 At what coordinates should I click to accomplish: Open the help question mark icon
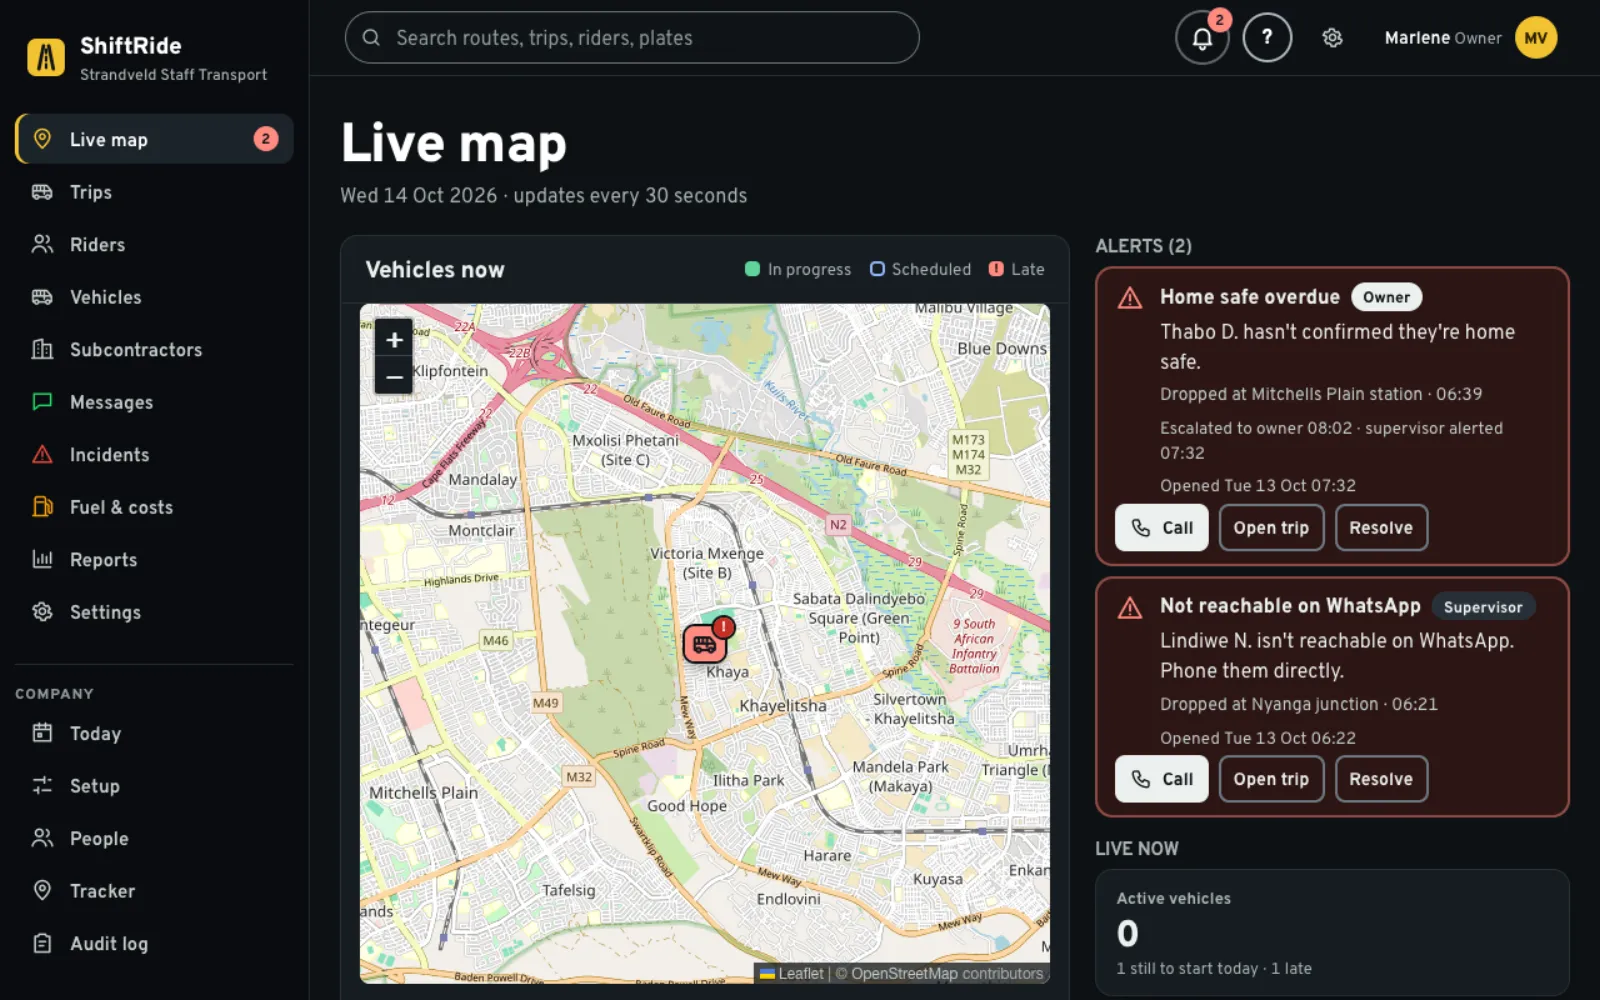point(1267,38)
